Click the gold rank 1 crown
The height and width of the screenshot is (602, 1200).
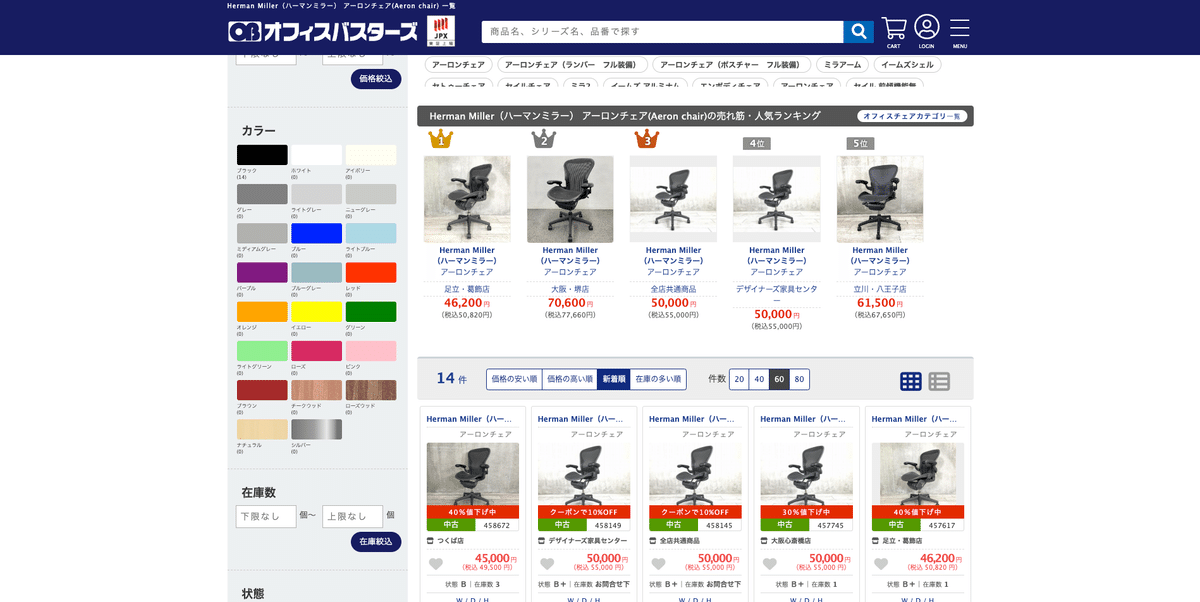pos(441,139)
